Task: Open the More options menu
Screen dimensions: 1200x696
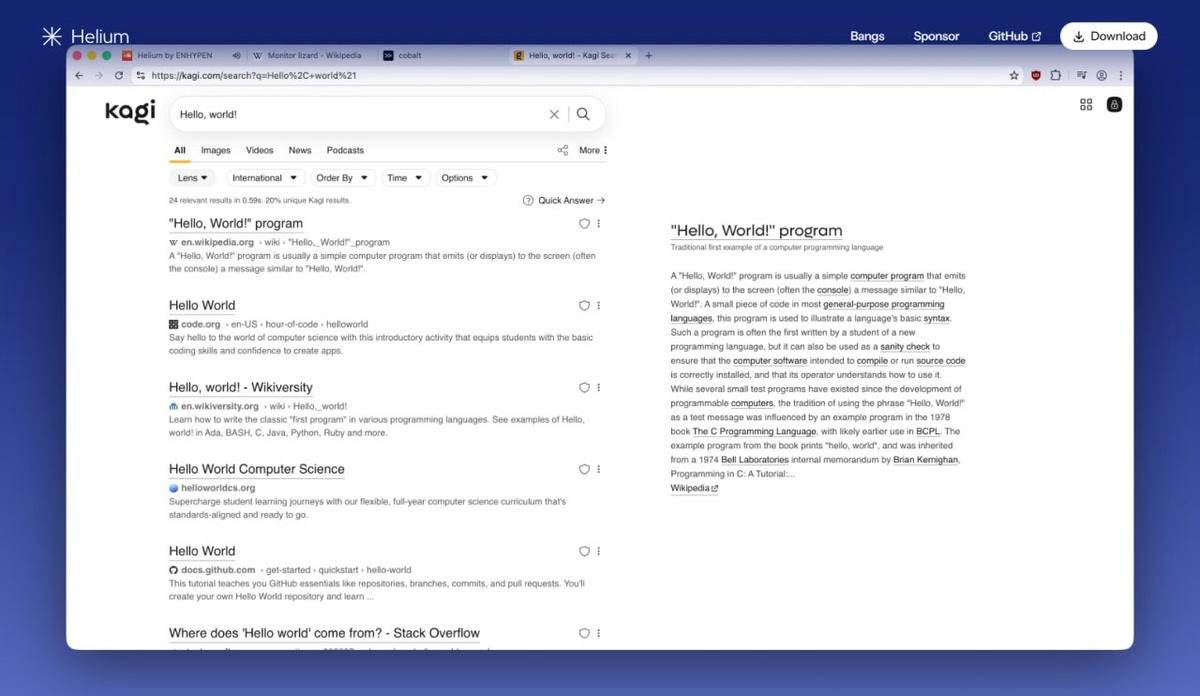Action: (x=593, y=150)
